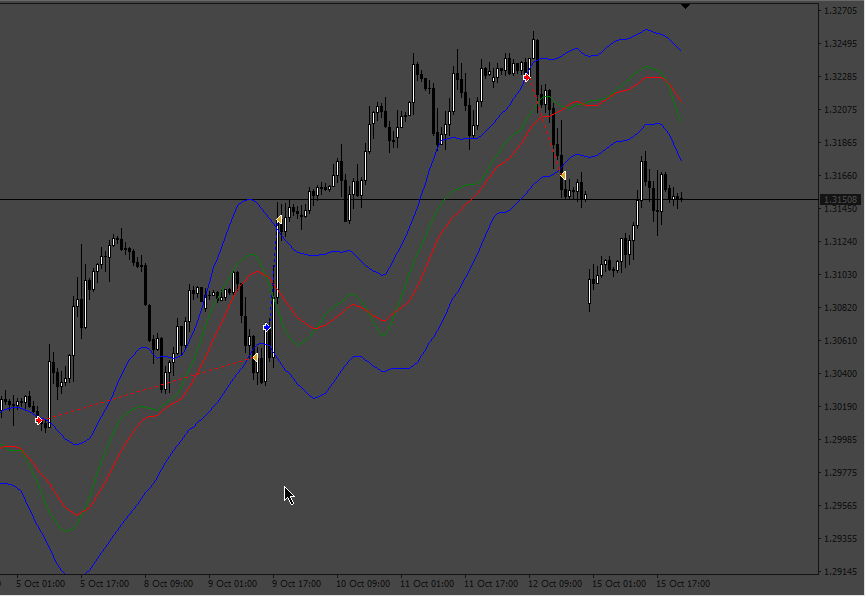
Task: Click the 1.29775 price label
Action: [840, 473]
